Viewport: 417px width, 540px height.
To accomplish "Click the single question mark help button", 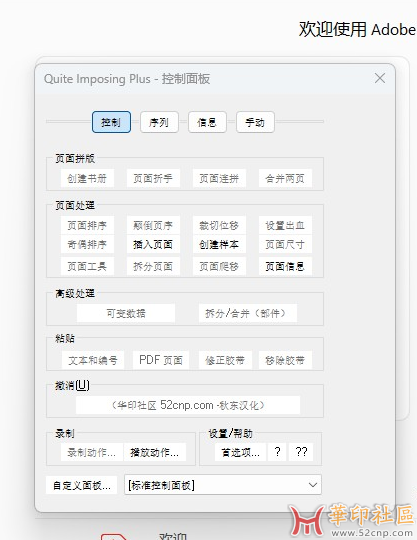I will pos(277,452).
